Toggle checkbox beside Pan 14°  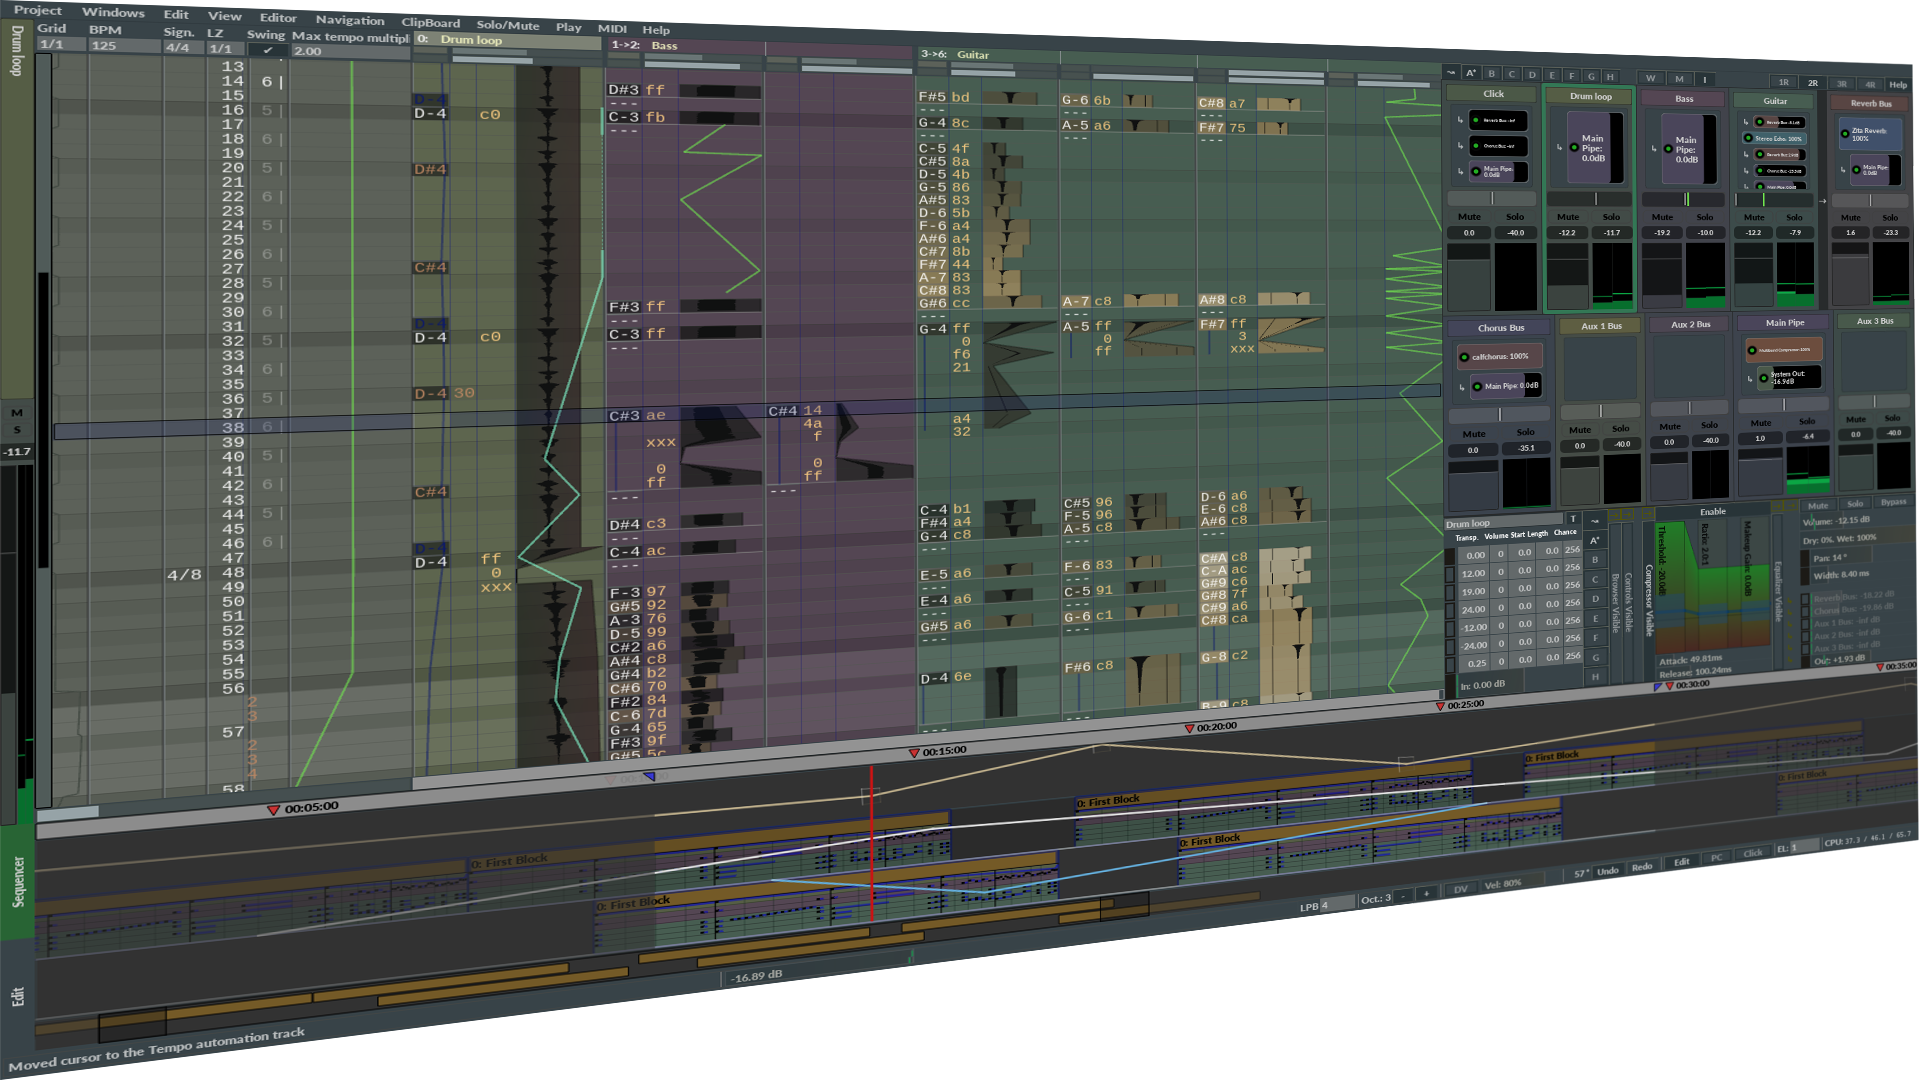(1806, 559)
